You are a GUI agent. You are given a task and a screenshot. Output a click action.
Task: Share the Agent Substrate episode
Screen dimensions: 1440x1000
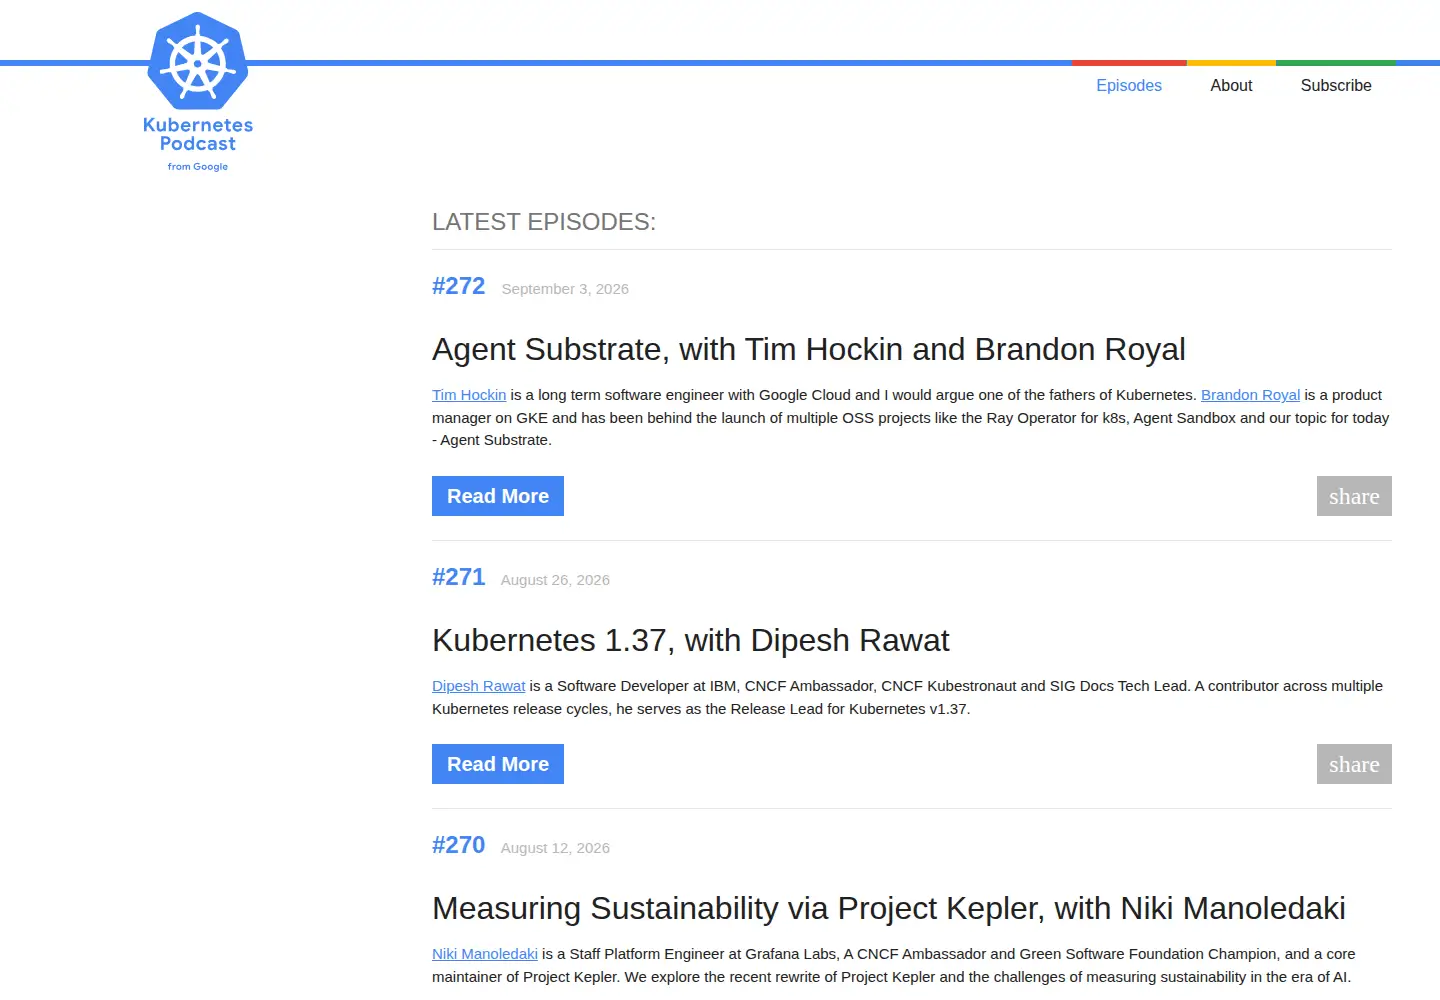coord(1354,496)
